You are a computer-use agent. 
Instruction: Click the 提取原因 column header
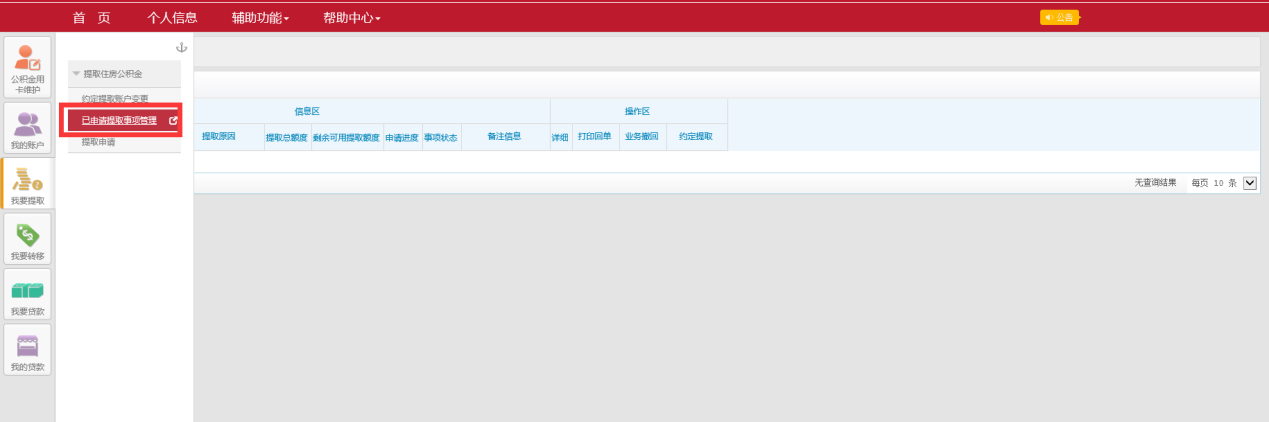pyautogui.click(x=219, y=137)
